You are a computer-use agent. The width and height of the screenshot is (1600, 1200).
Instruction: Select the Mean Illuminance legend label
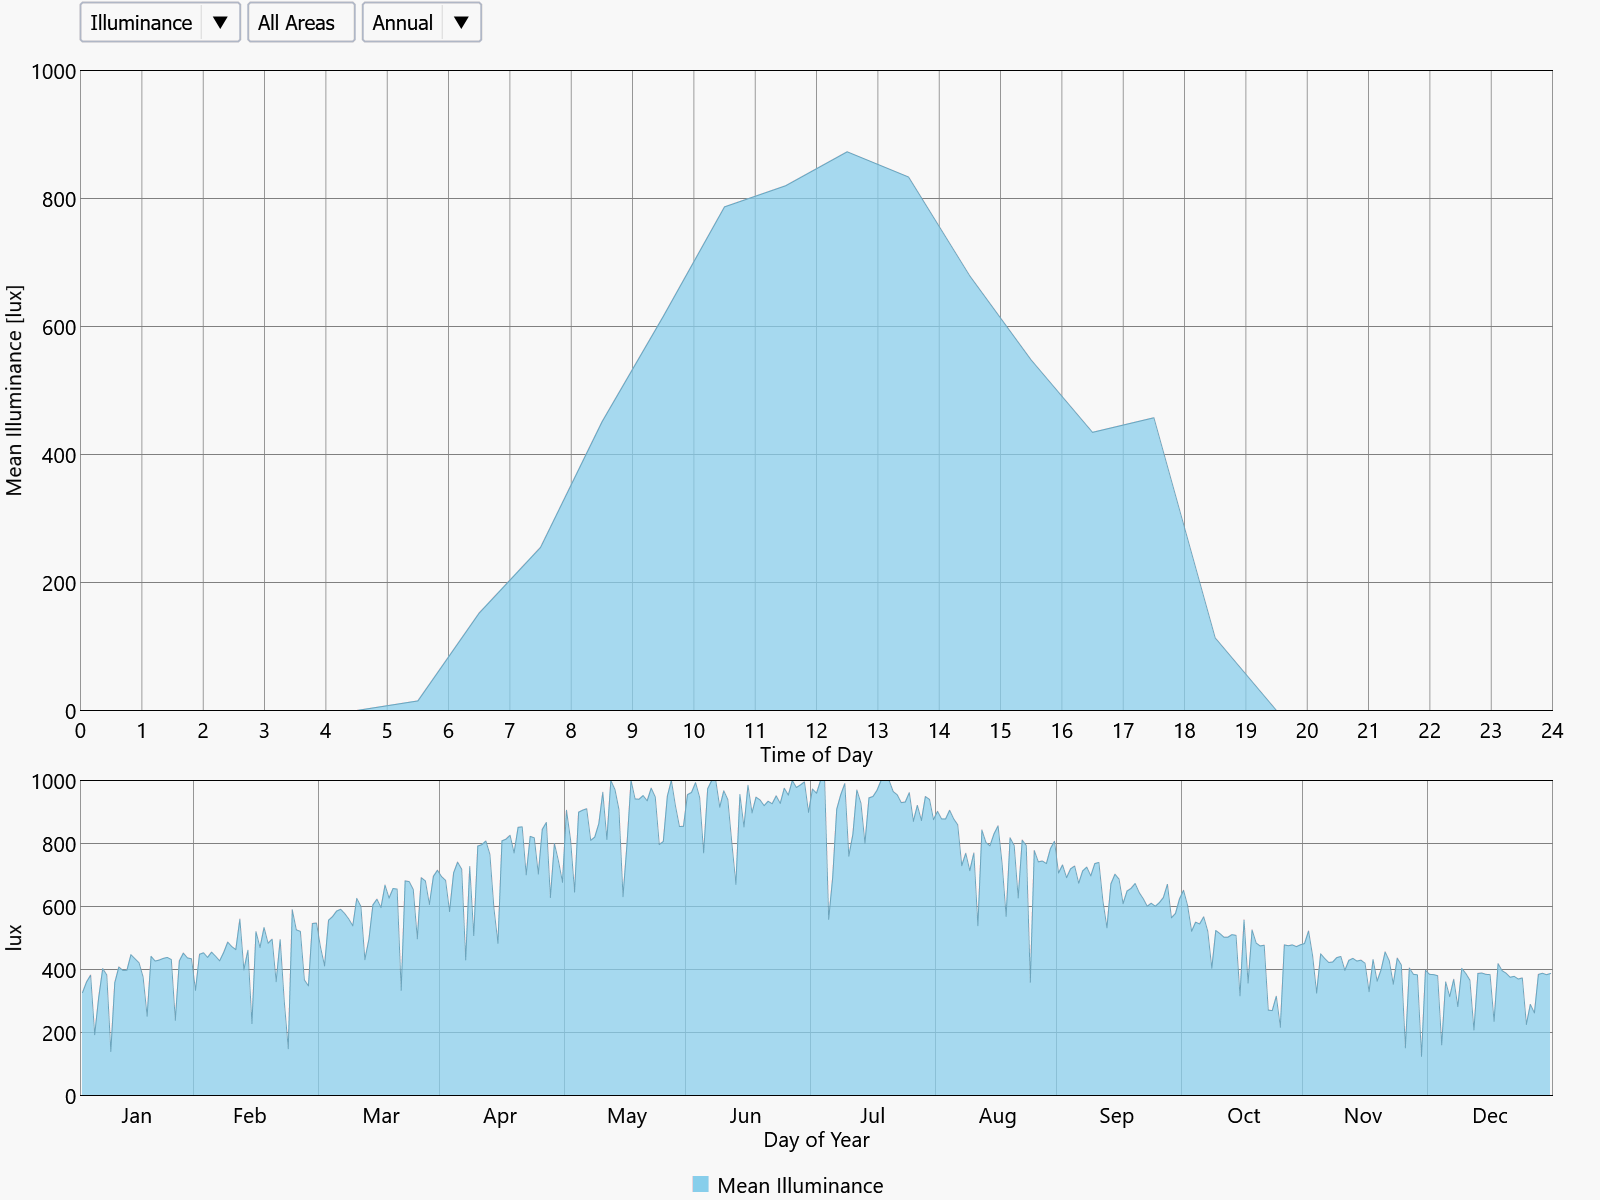click(x=800, y=1185)
